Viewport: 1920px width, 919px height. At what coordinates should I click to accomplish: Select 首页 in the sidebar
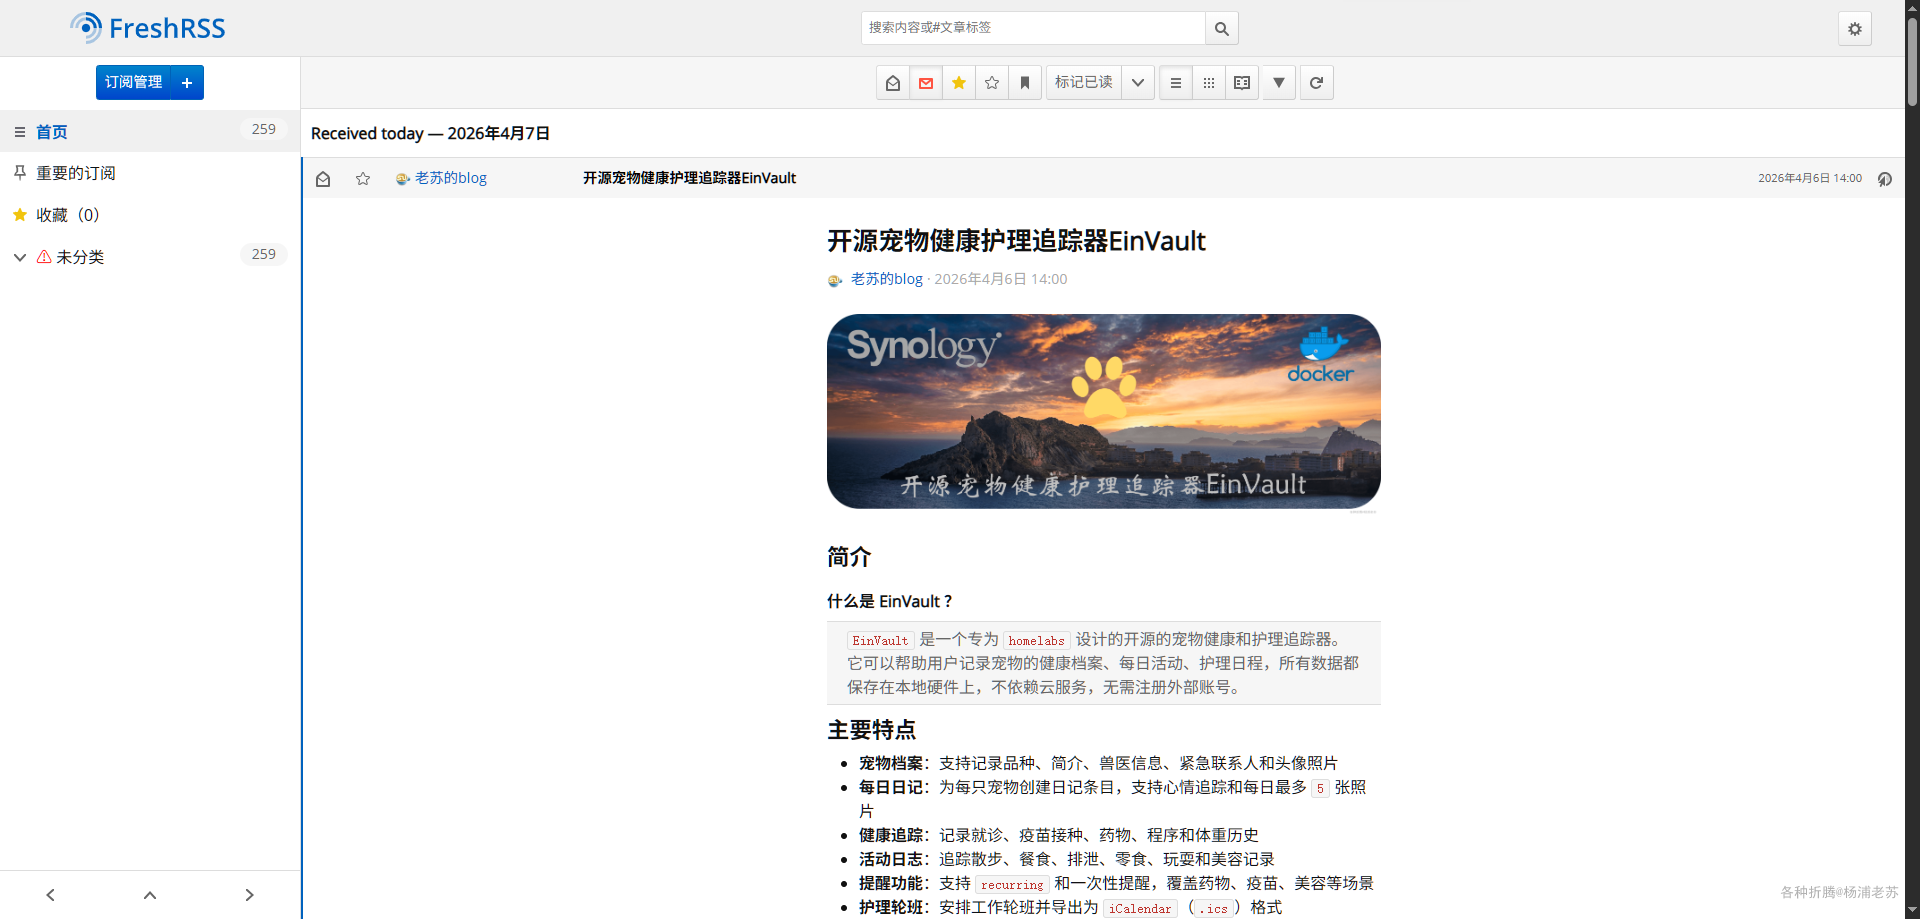pos(52,132)
